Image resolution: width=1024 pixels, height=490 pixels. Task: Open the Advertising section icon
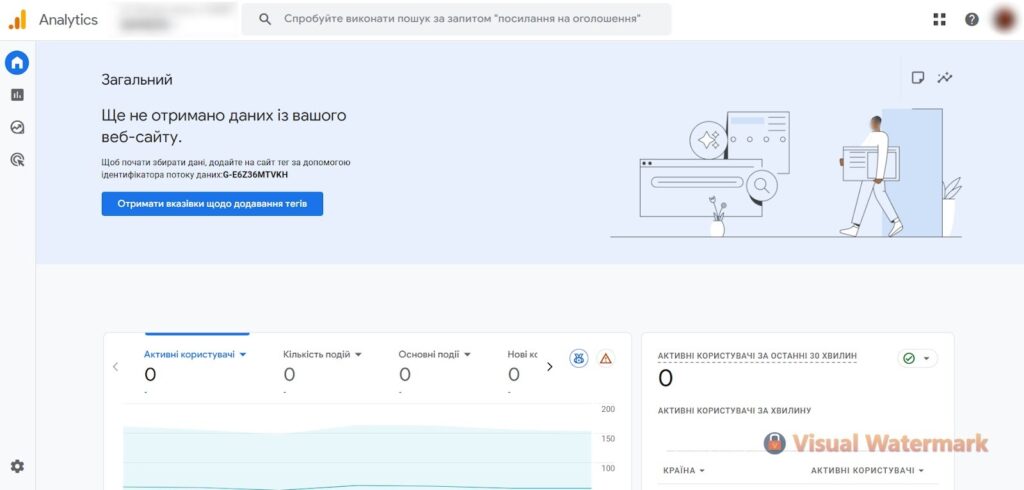pos(17,159)
